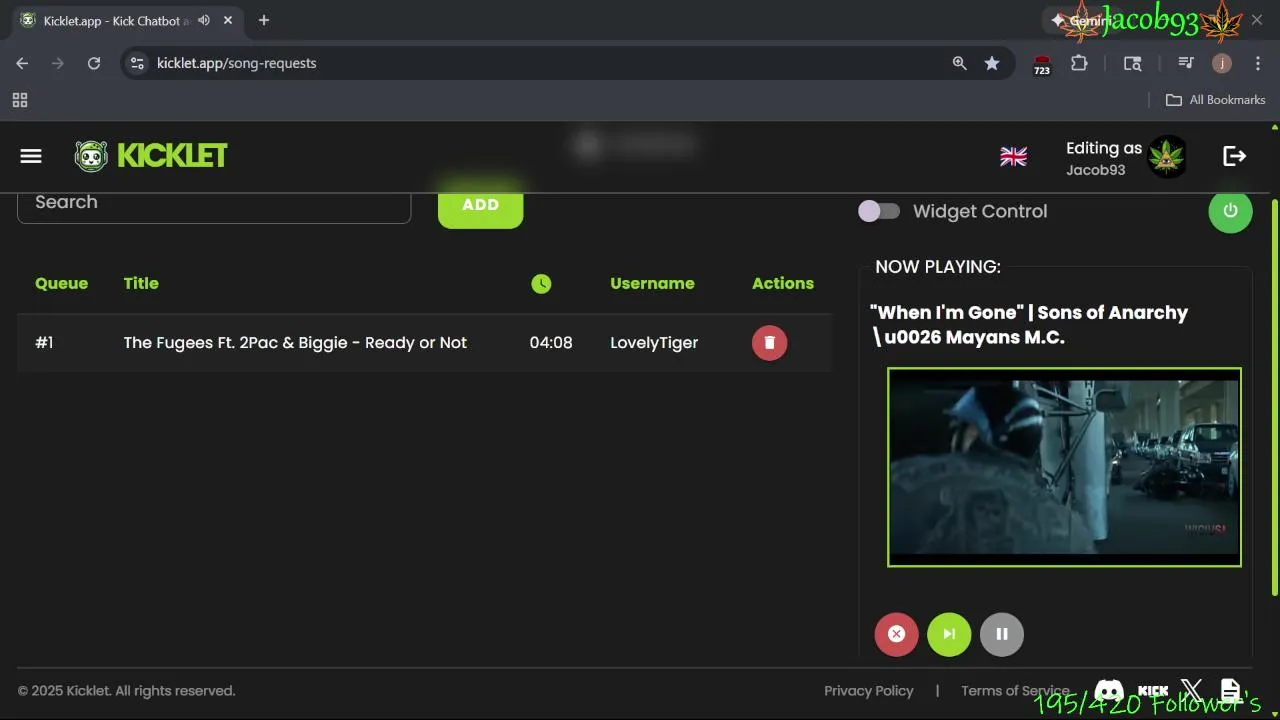Click the clock duration column icon
The width and height of the screenshot is (1280, 720).
point(541,284)
